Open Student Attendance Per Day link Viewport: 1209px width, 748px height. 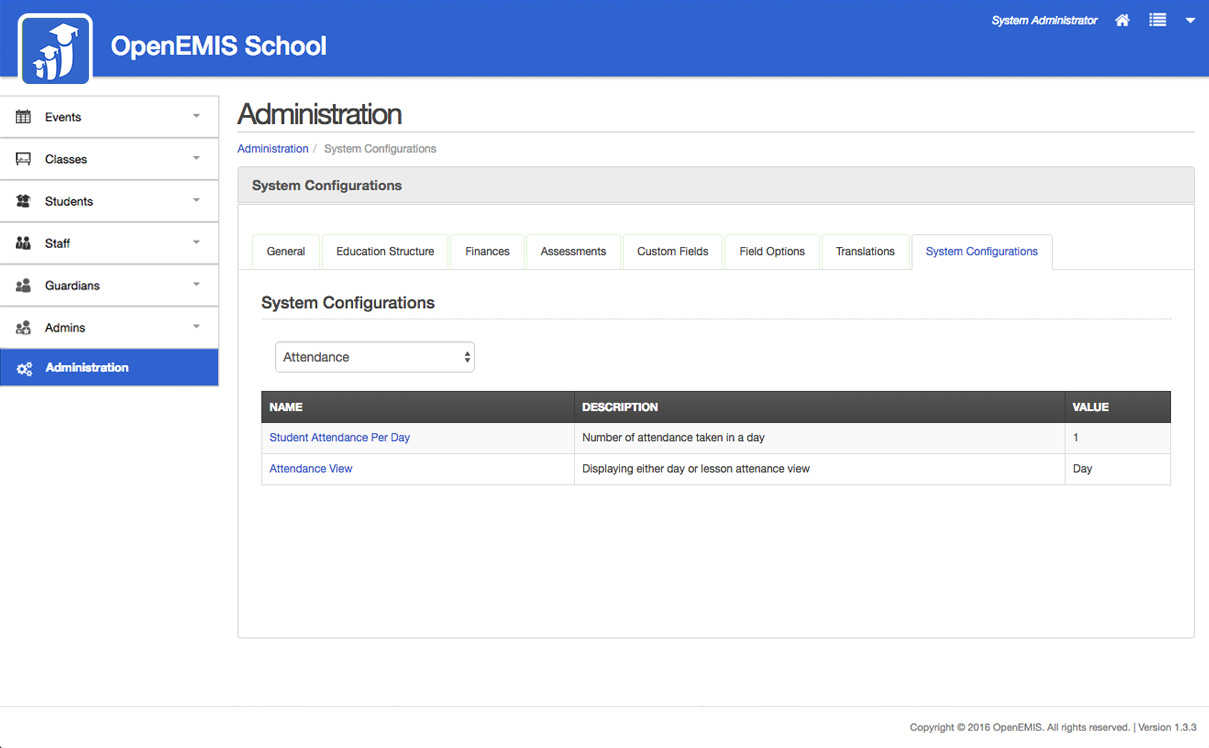tap(339, 437)
